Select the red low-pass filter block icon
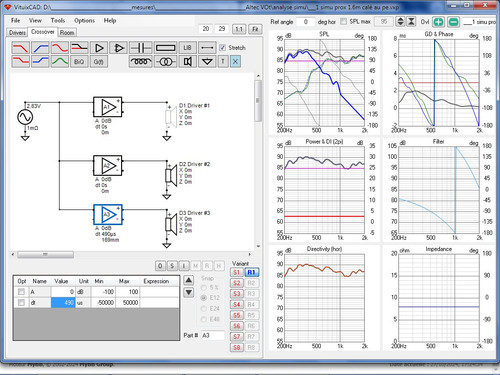500x375 pixels. 20,48
